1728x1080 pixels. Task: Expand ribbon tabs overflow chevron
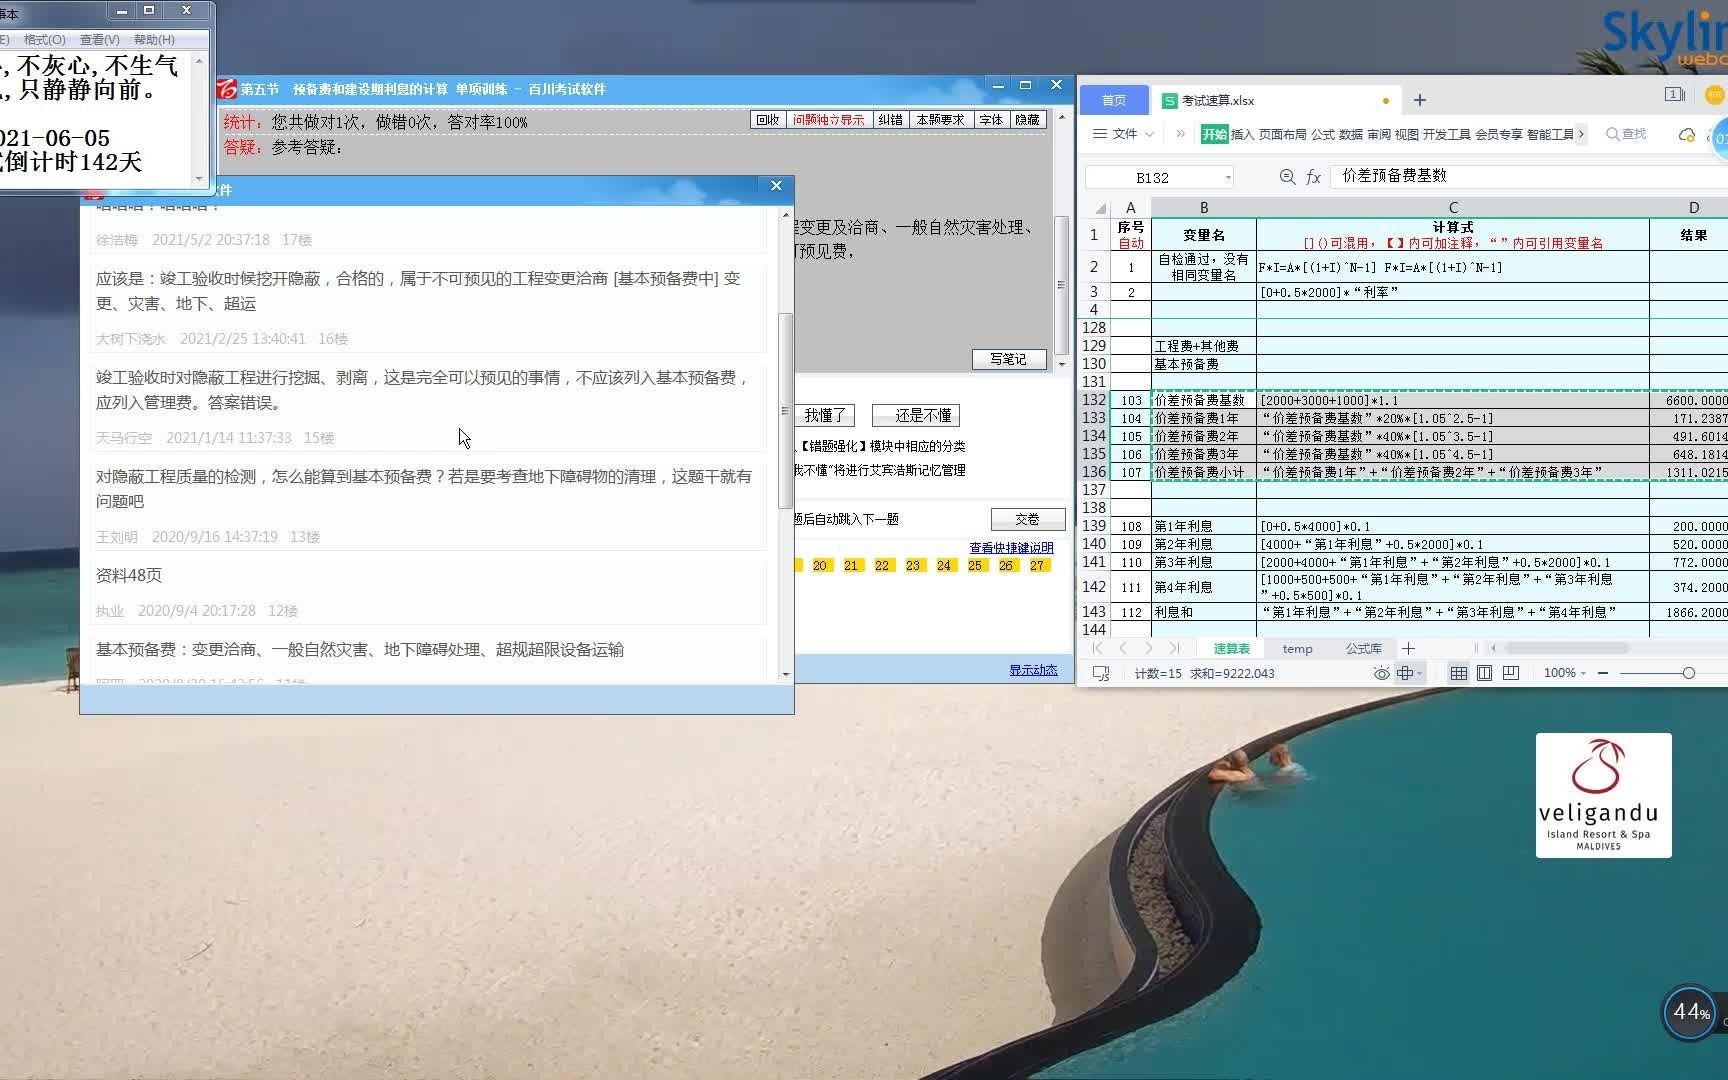coord(1581,134)
